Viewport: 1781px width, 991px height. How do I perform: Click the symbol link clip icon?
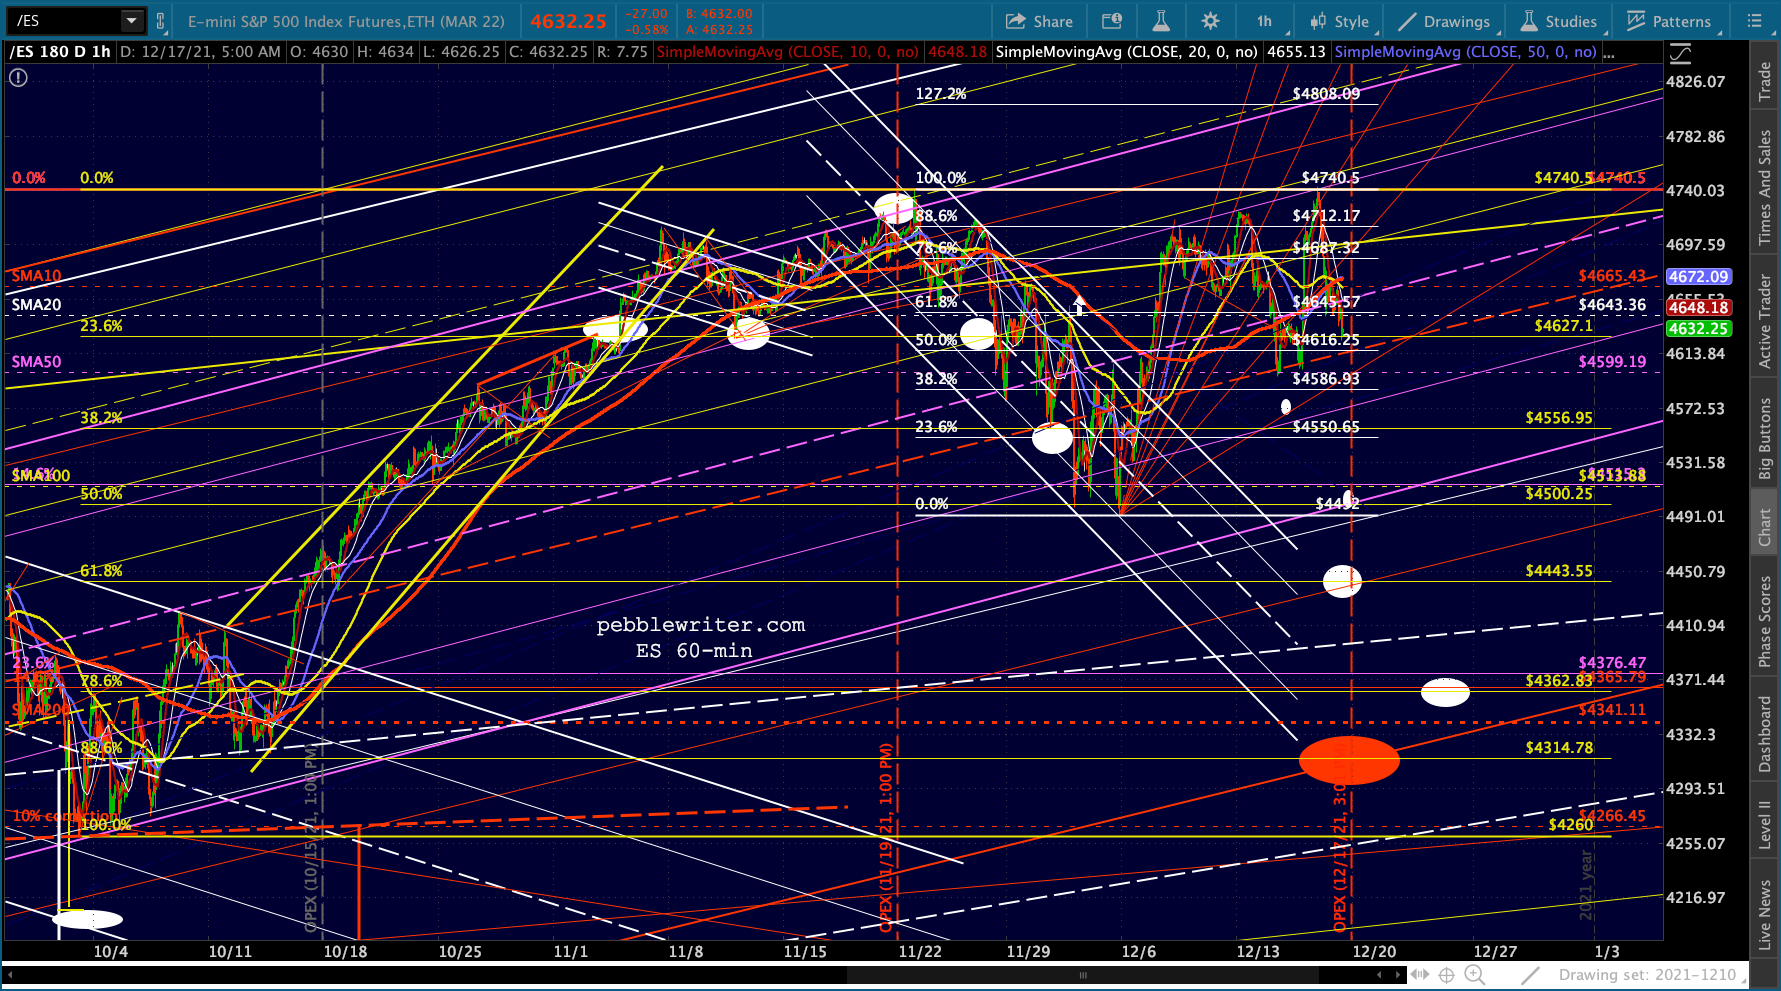[160, 21]
